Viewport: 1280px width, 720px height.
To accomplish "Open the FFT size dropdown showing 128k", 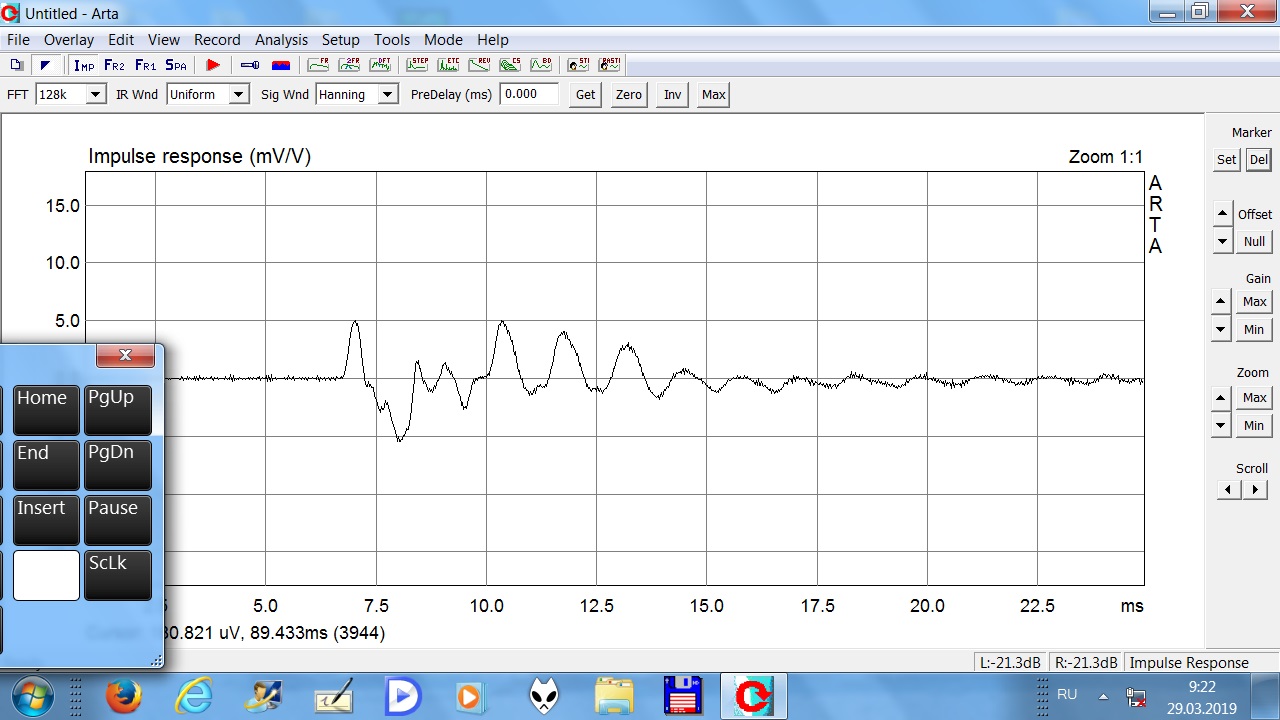I will coord(70,94).
